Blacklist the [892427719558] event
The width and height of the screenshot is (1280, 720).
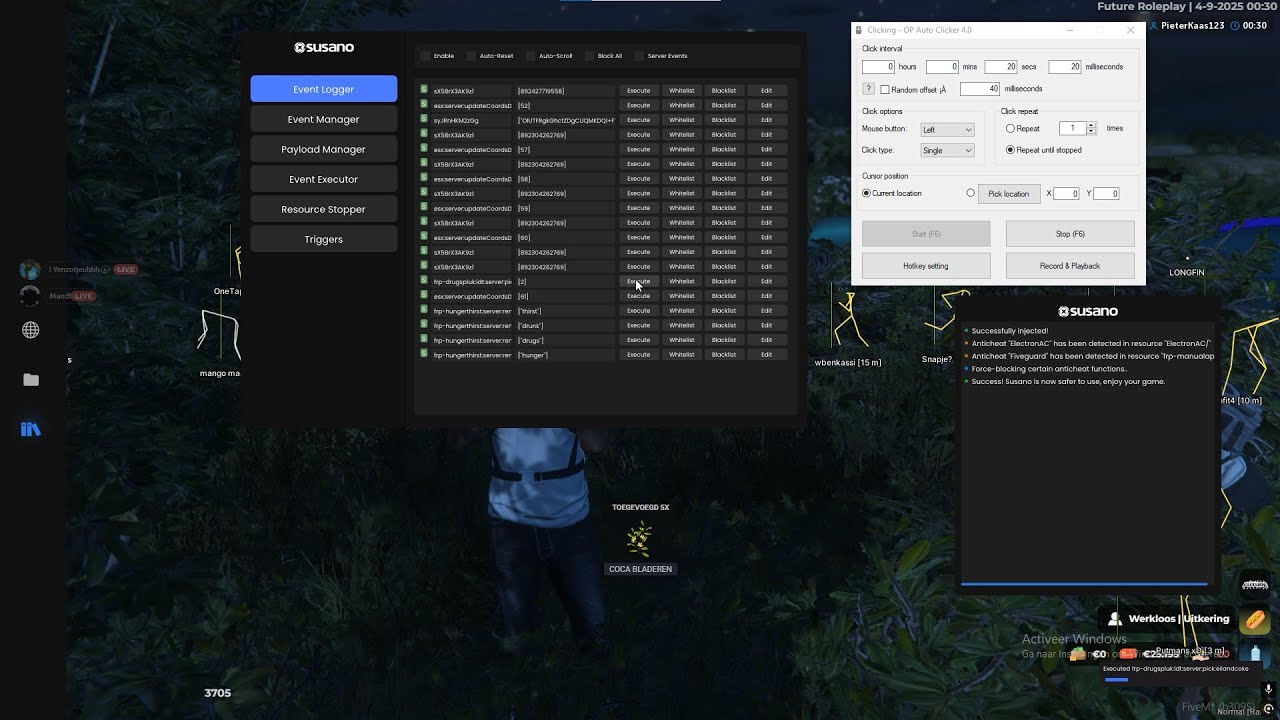point(724,91)
